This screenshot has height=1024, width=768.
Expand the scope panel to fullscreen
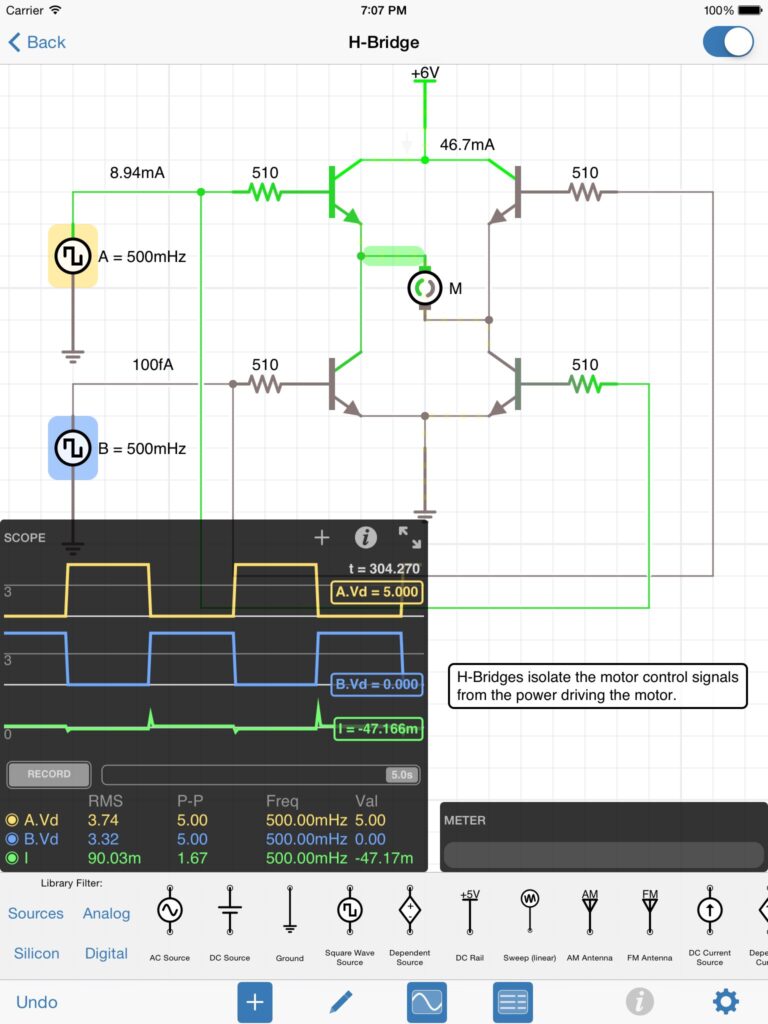click(x=410, y=538)
